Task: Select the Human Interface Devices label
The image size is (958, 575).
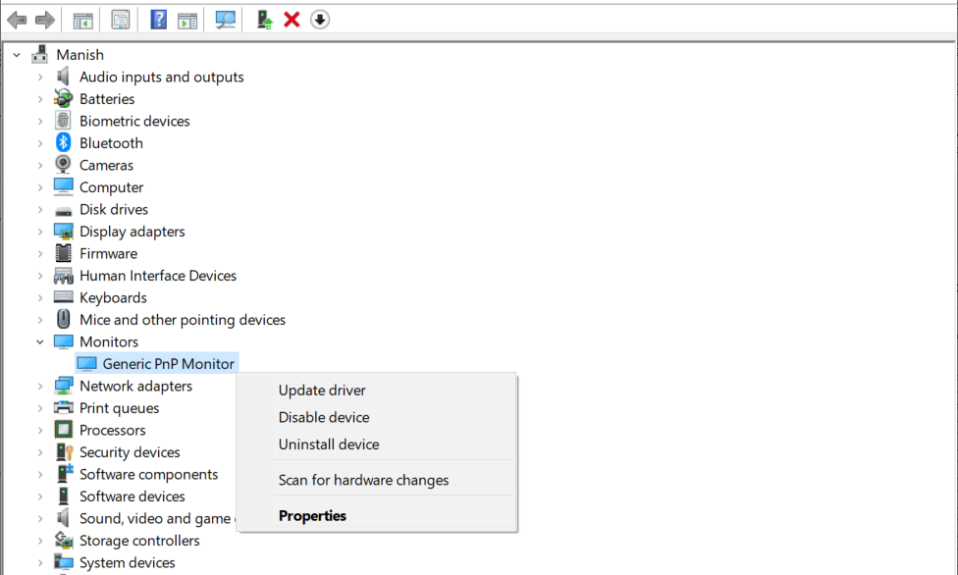Action: tap(158, 276)
